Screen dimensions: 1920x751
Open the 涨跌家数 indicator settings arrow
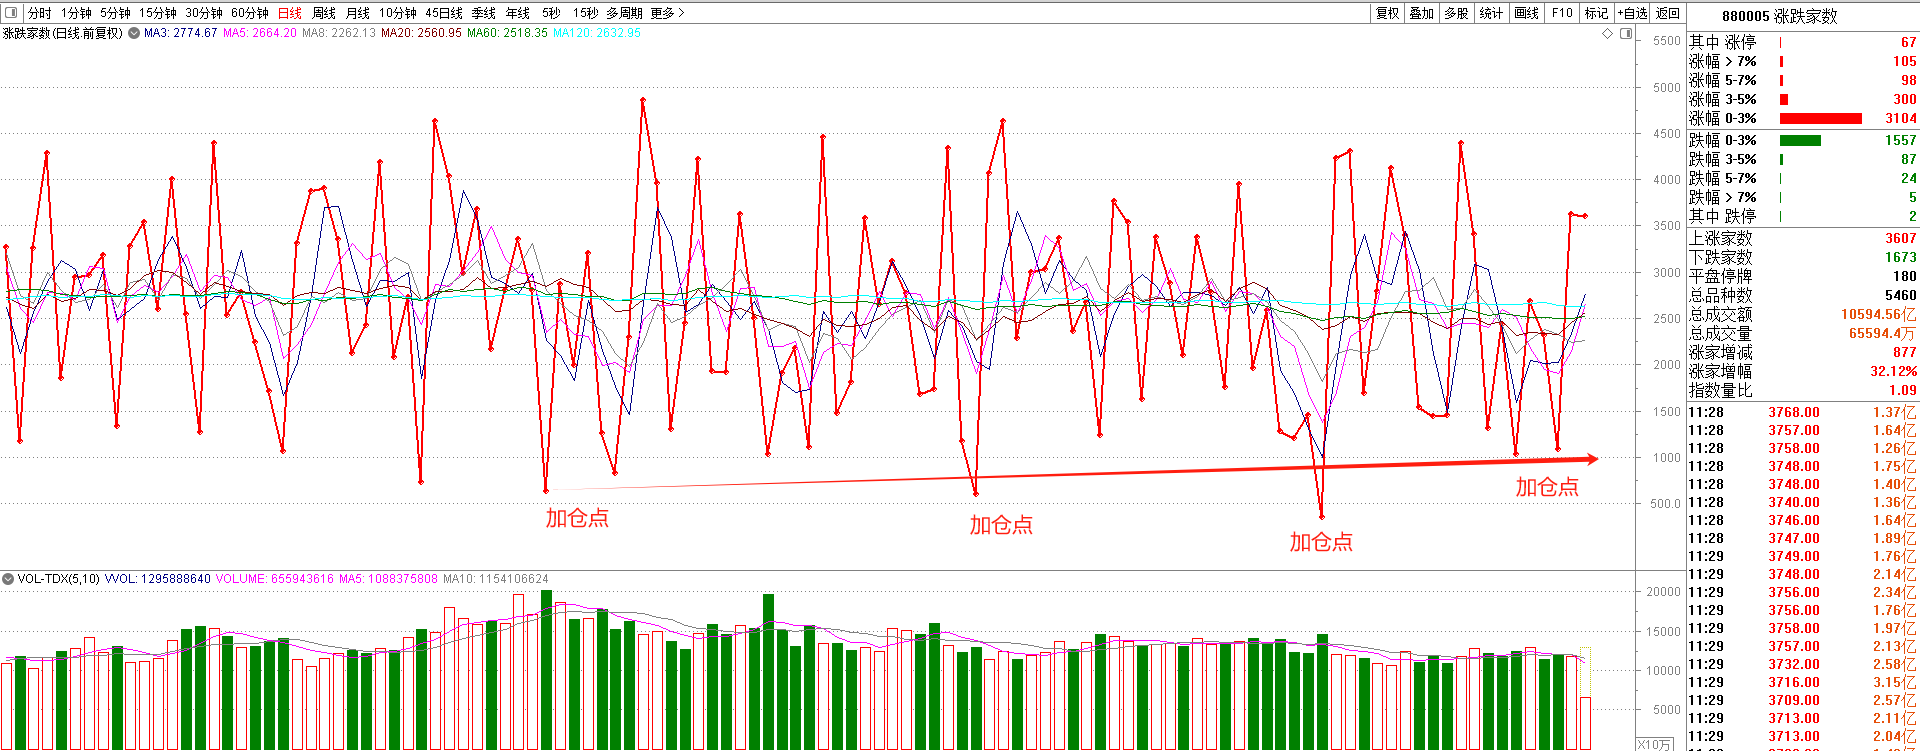tap(134, 33)
